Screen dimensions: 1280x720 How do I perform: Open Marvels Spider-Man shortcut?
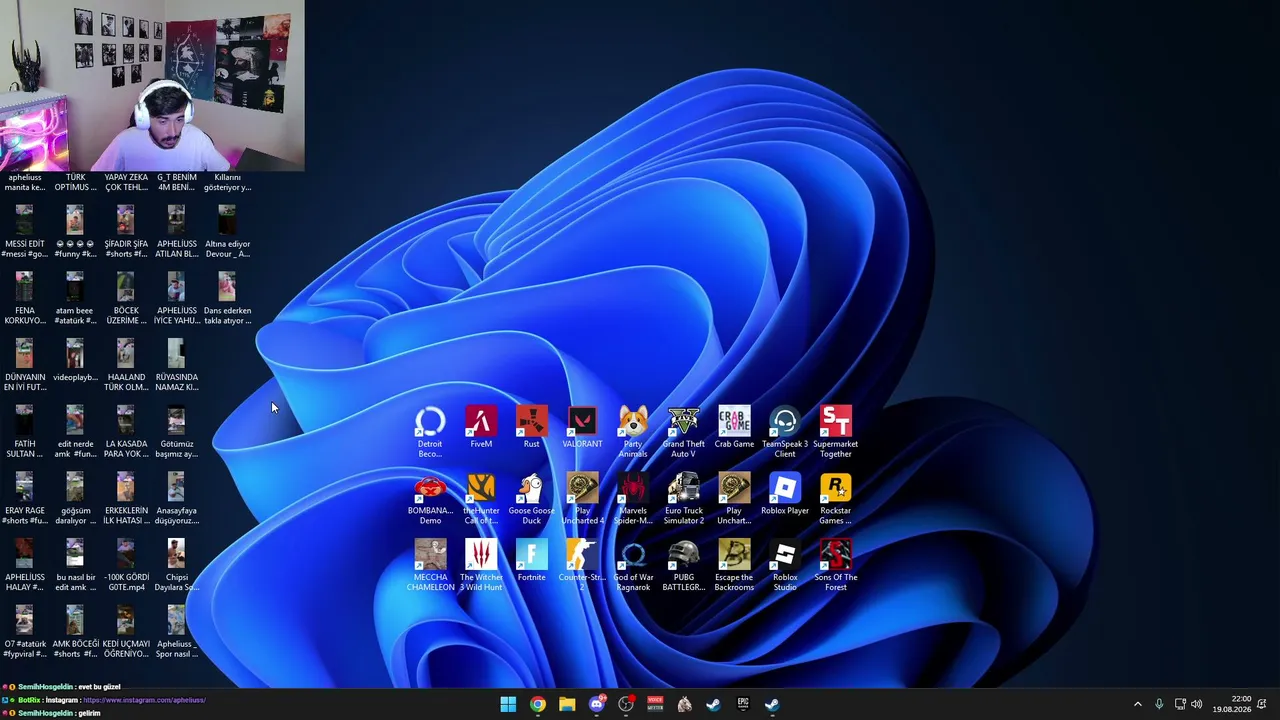pos(633,498)
